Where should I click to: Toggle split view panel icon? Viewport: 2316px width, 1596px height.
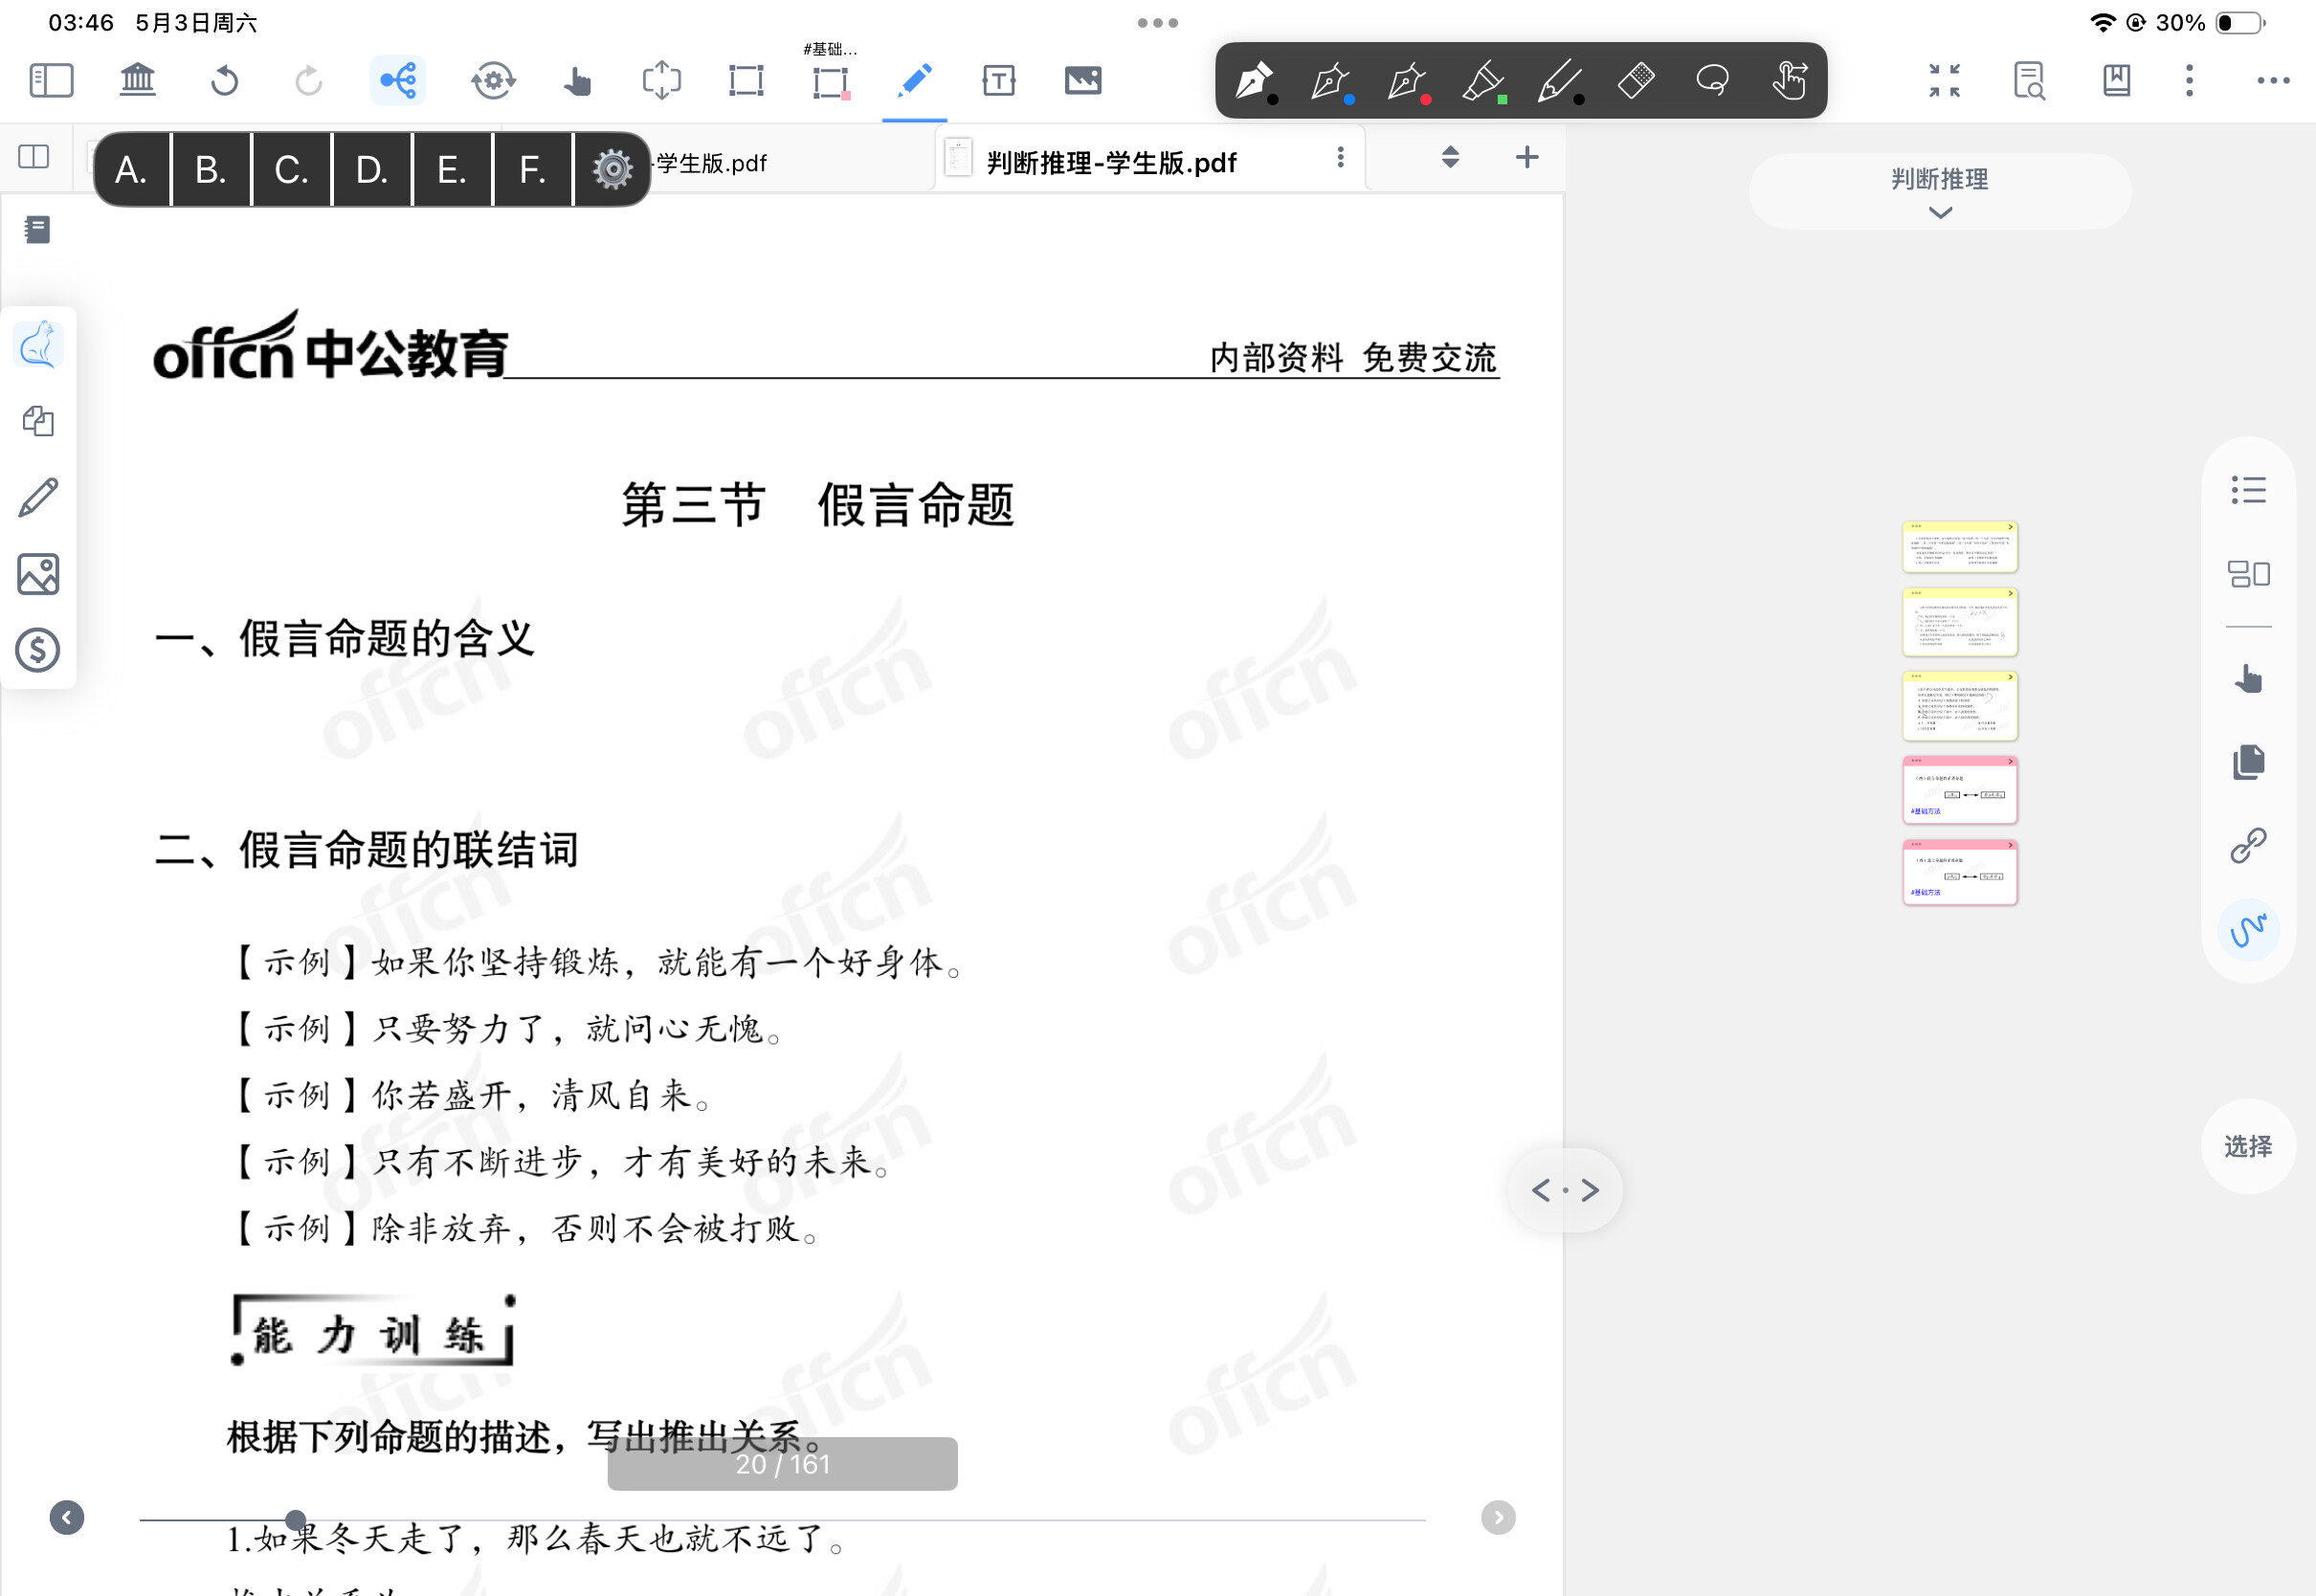point(34,157)
